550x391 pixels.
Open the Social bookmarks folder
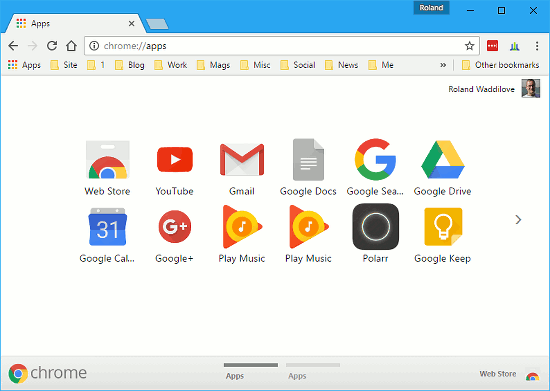pyautogui.click(x=298, y=65)
